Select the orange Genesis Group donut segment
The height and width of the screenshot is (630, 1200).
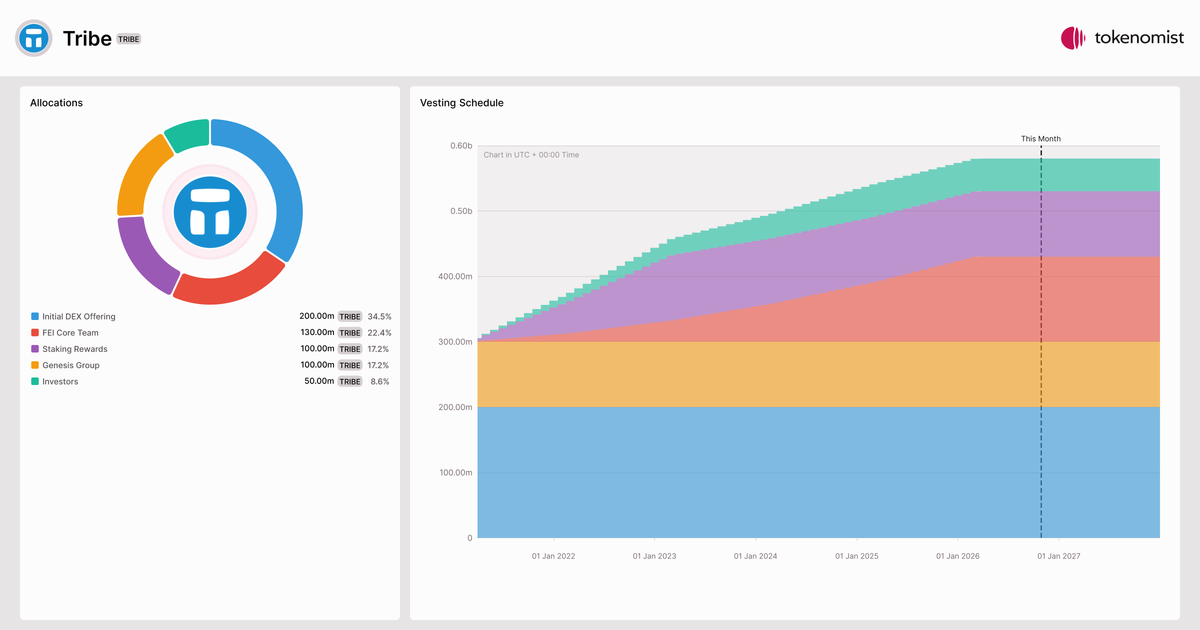point(140,176)
